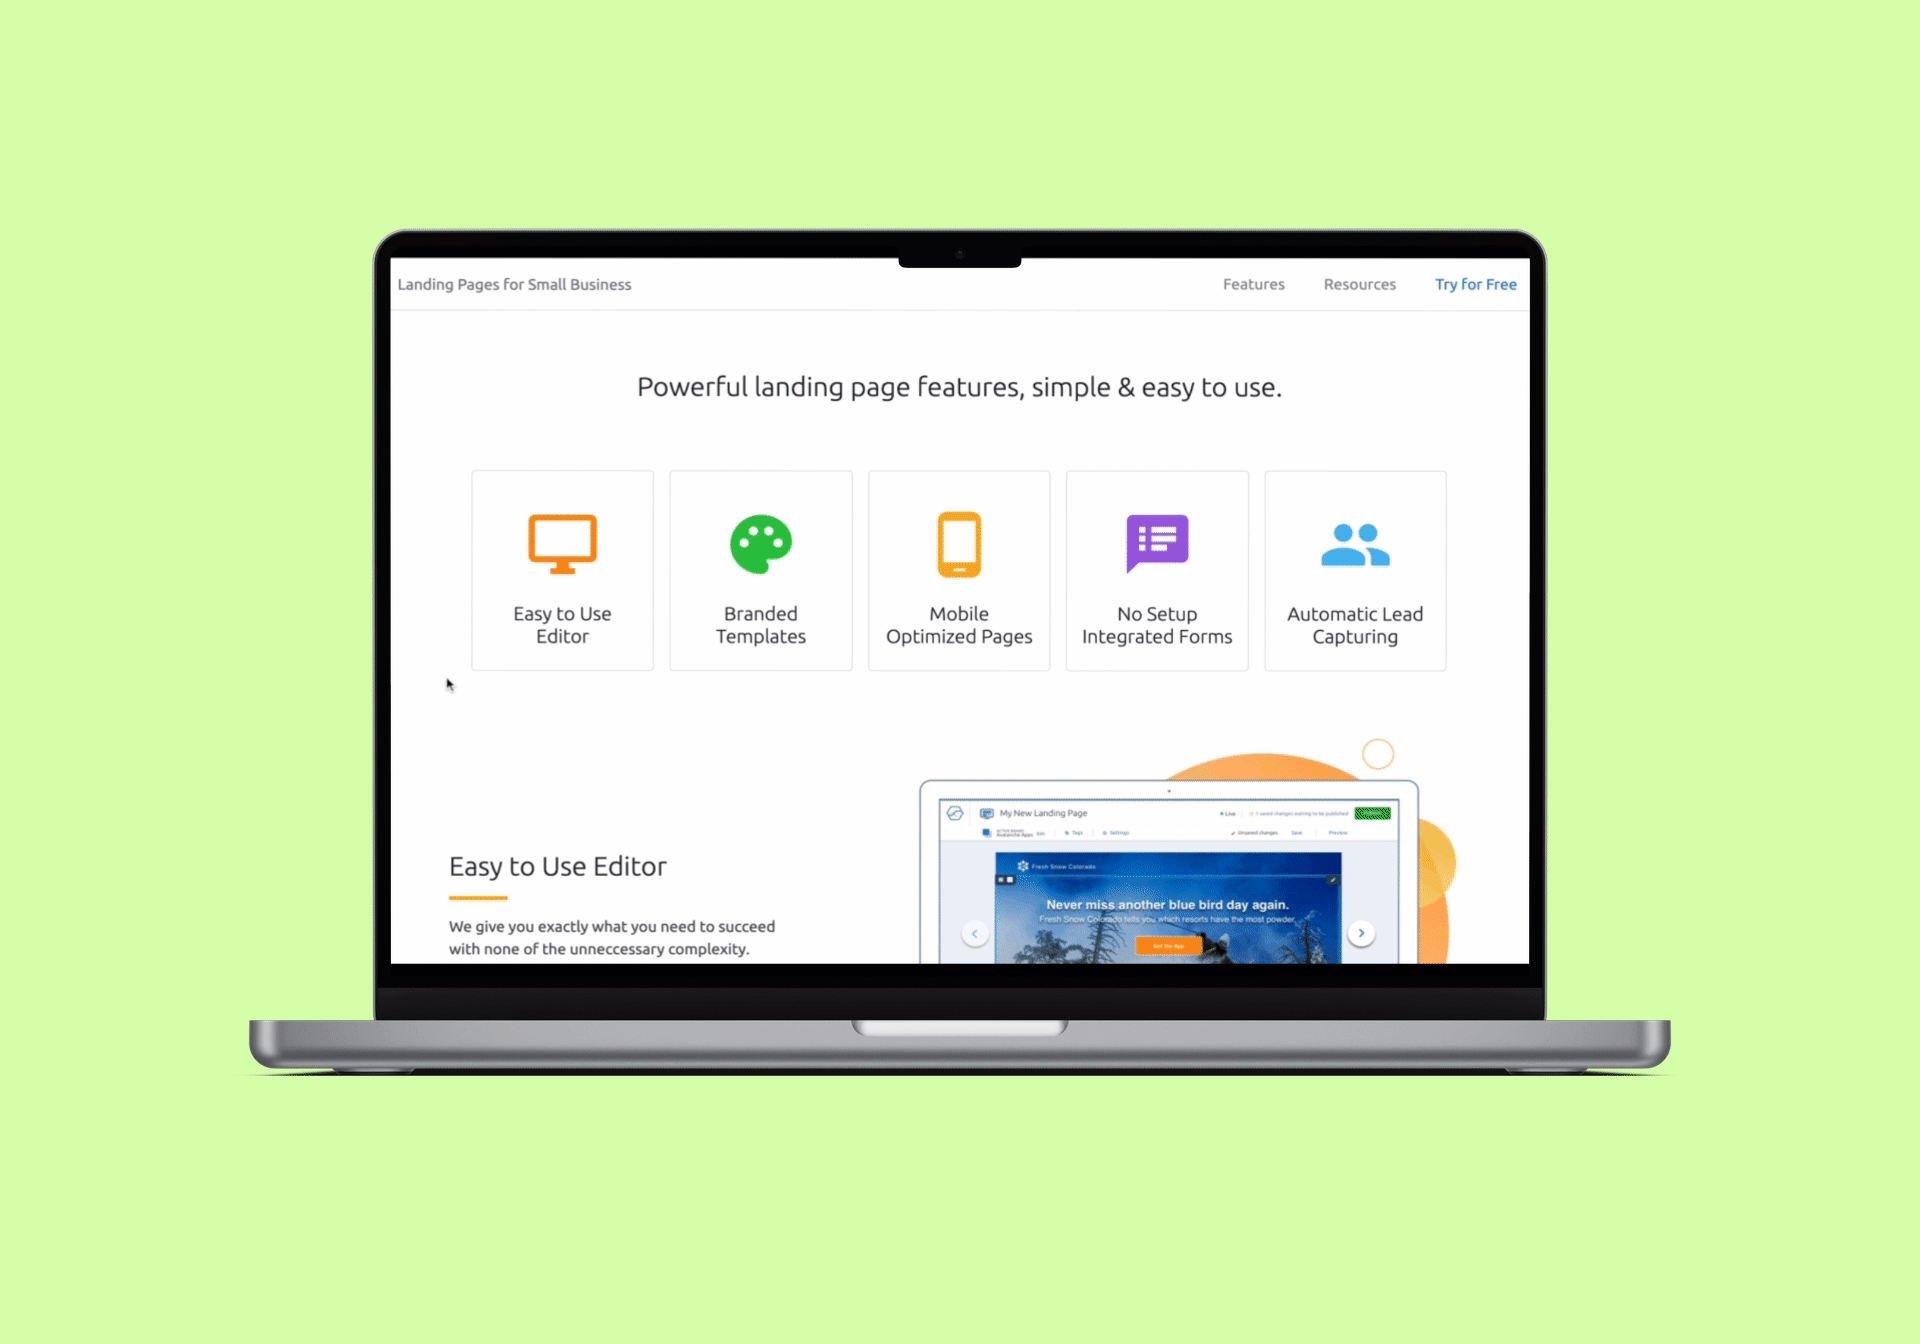Viewport: 1920px width, 1344px height.
Task: Click the Features navigation menu item
Action: point(1252,285)
